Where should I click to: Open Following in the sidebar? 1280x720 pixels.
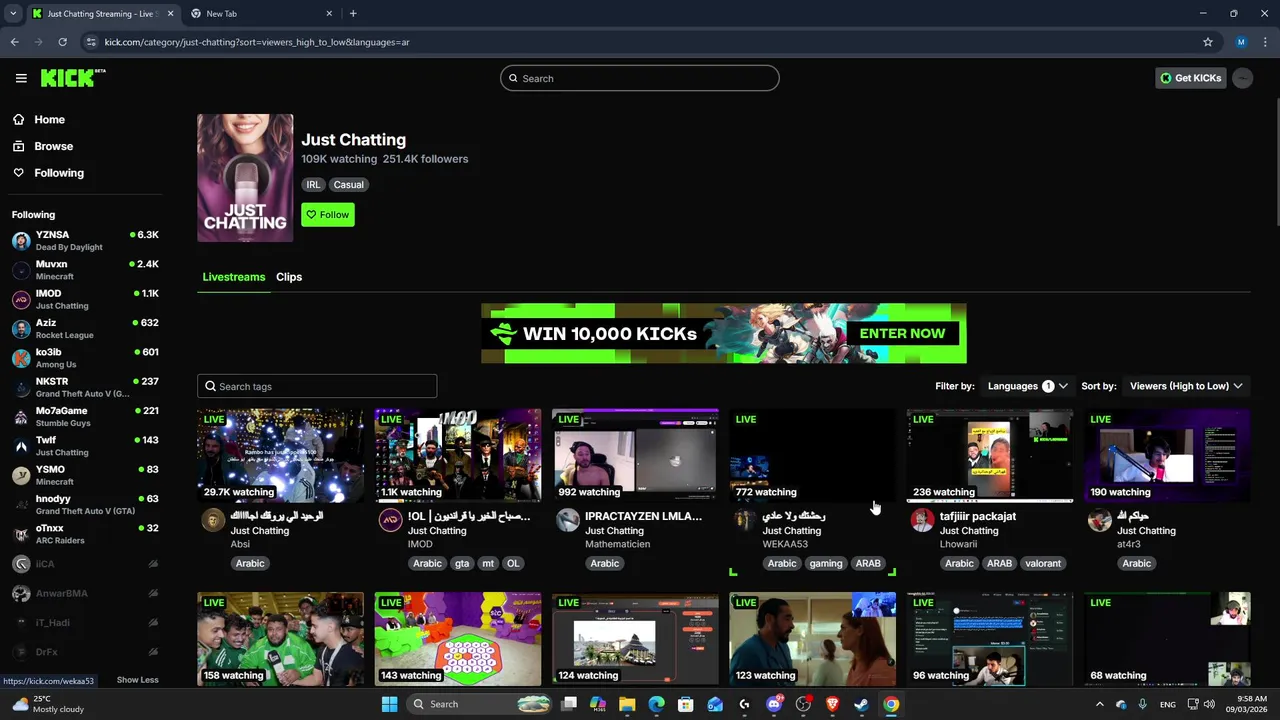pyautogui.click(x=59, y=173)
